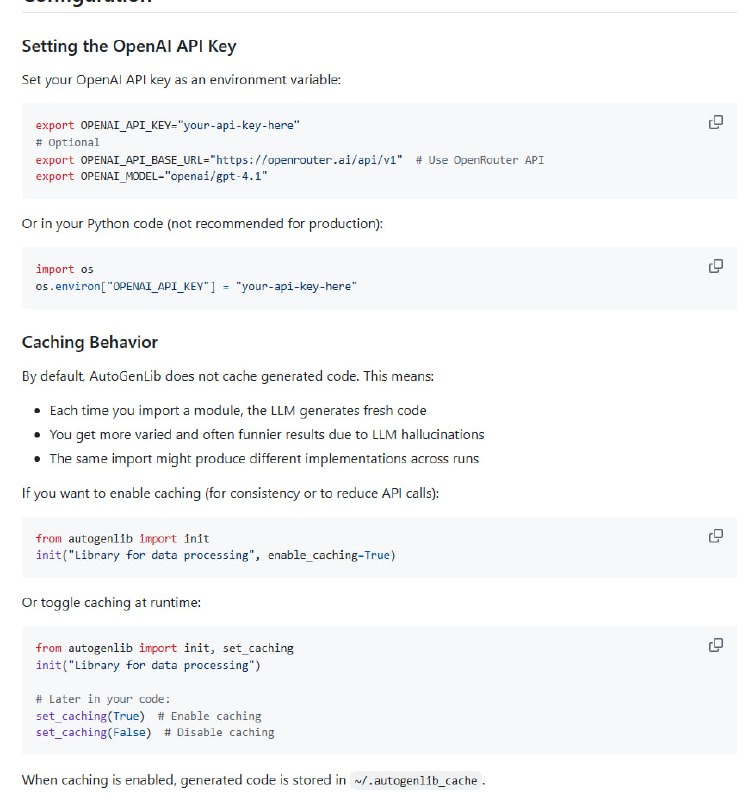Screen dimensions: 755x800
Task: Copy the os.environ Python code block
Action: coord(715,266)
